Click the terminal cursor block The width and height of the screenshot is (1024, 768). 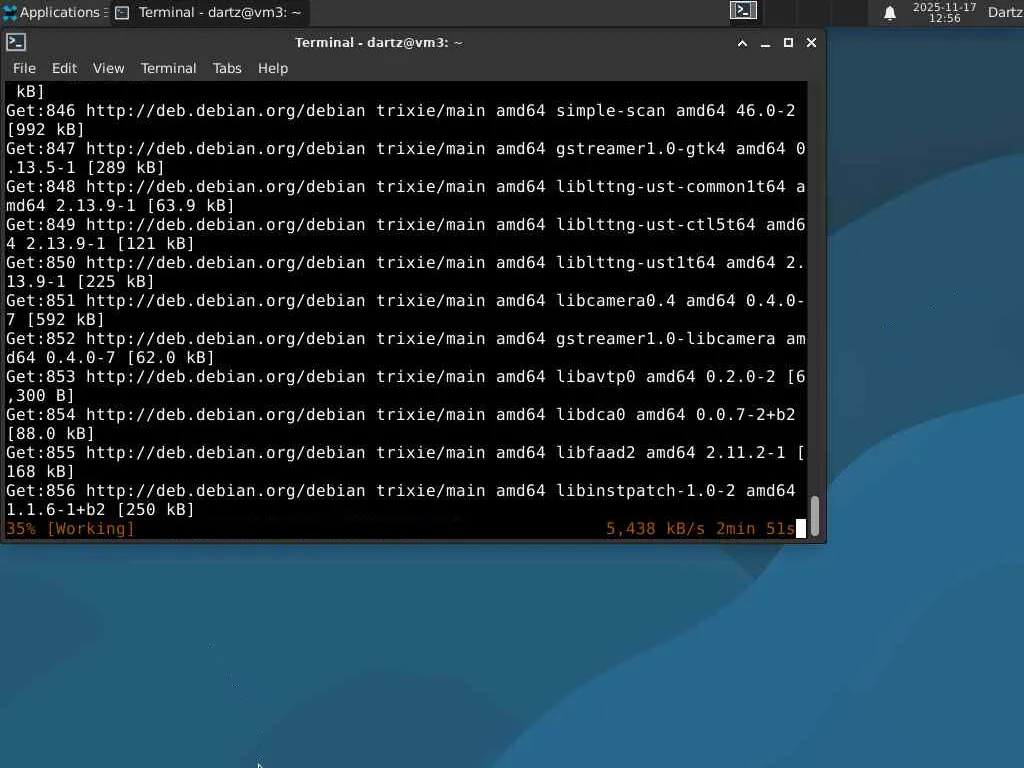pos(801,528)
